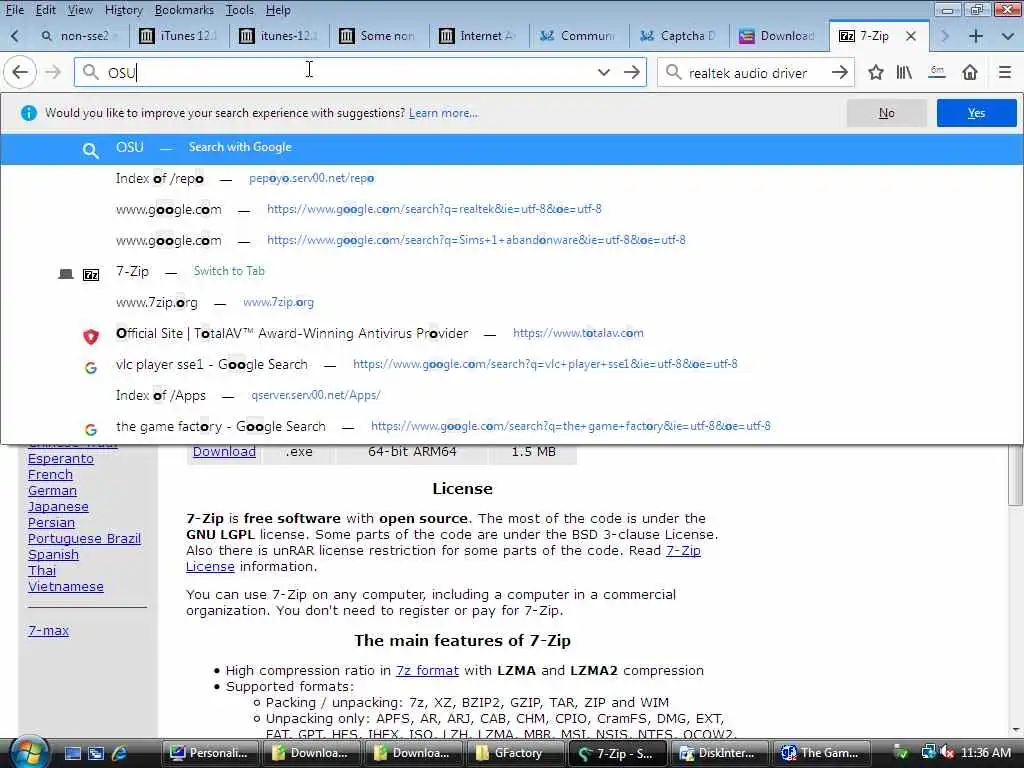Open the 7z format link
The width and height of the screenshot is (1024, 768).
(427, 671)
